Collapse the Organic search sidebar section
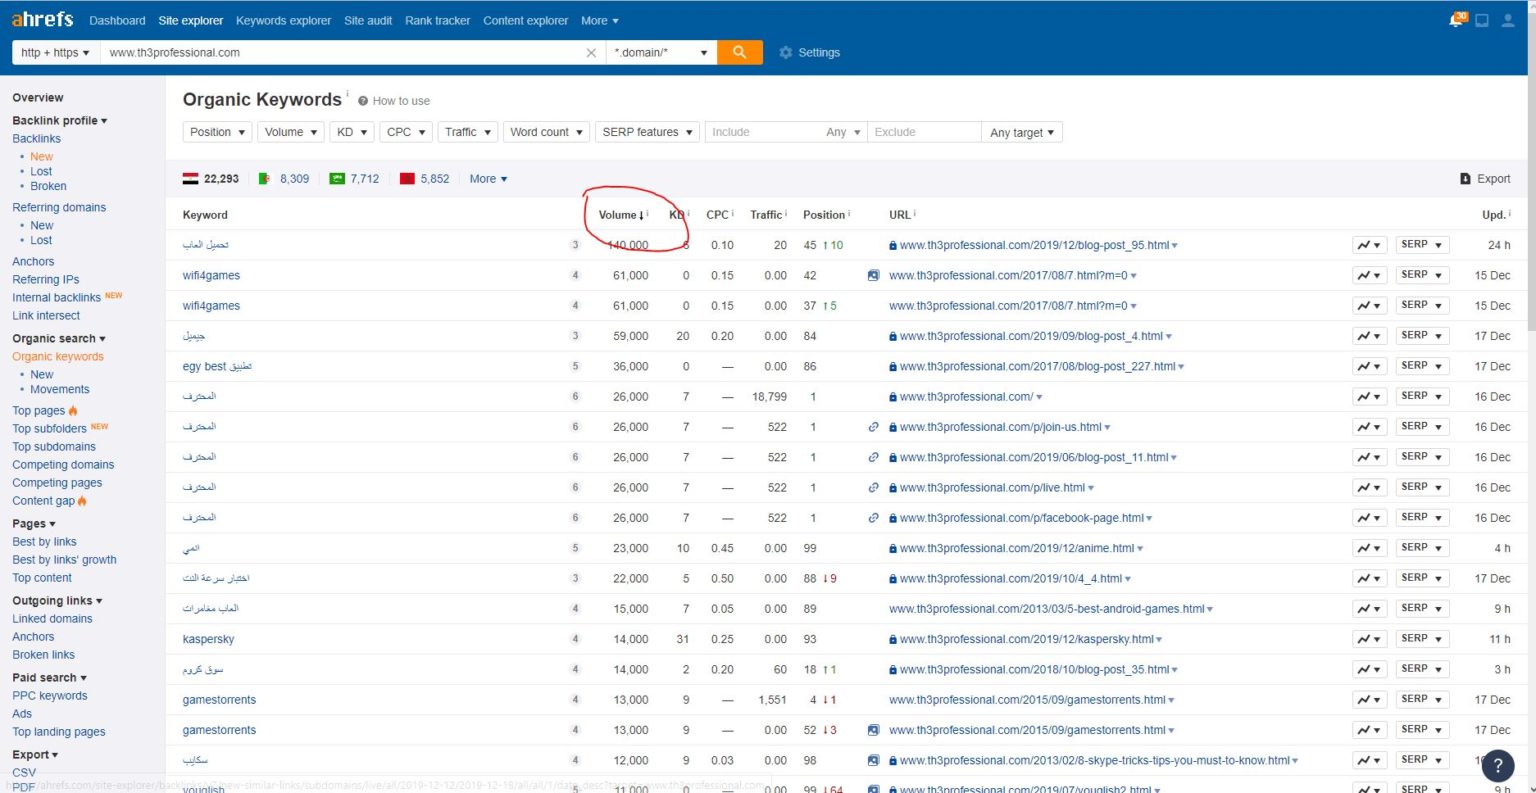 coord(58,339)
